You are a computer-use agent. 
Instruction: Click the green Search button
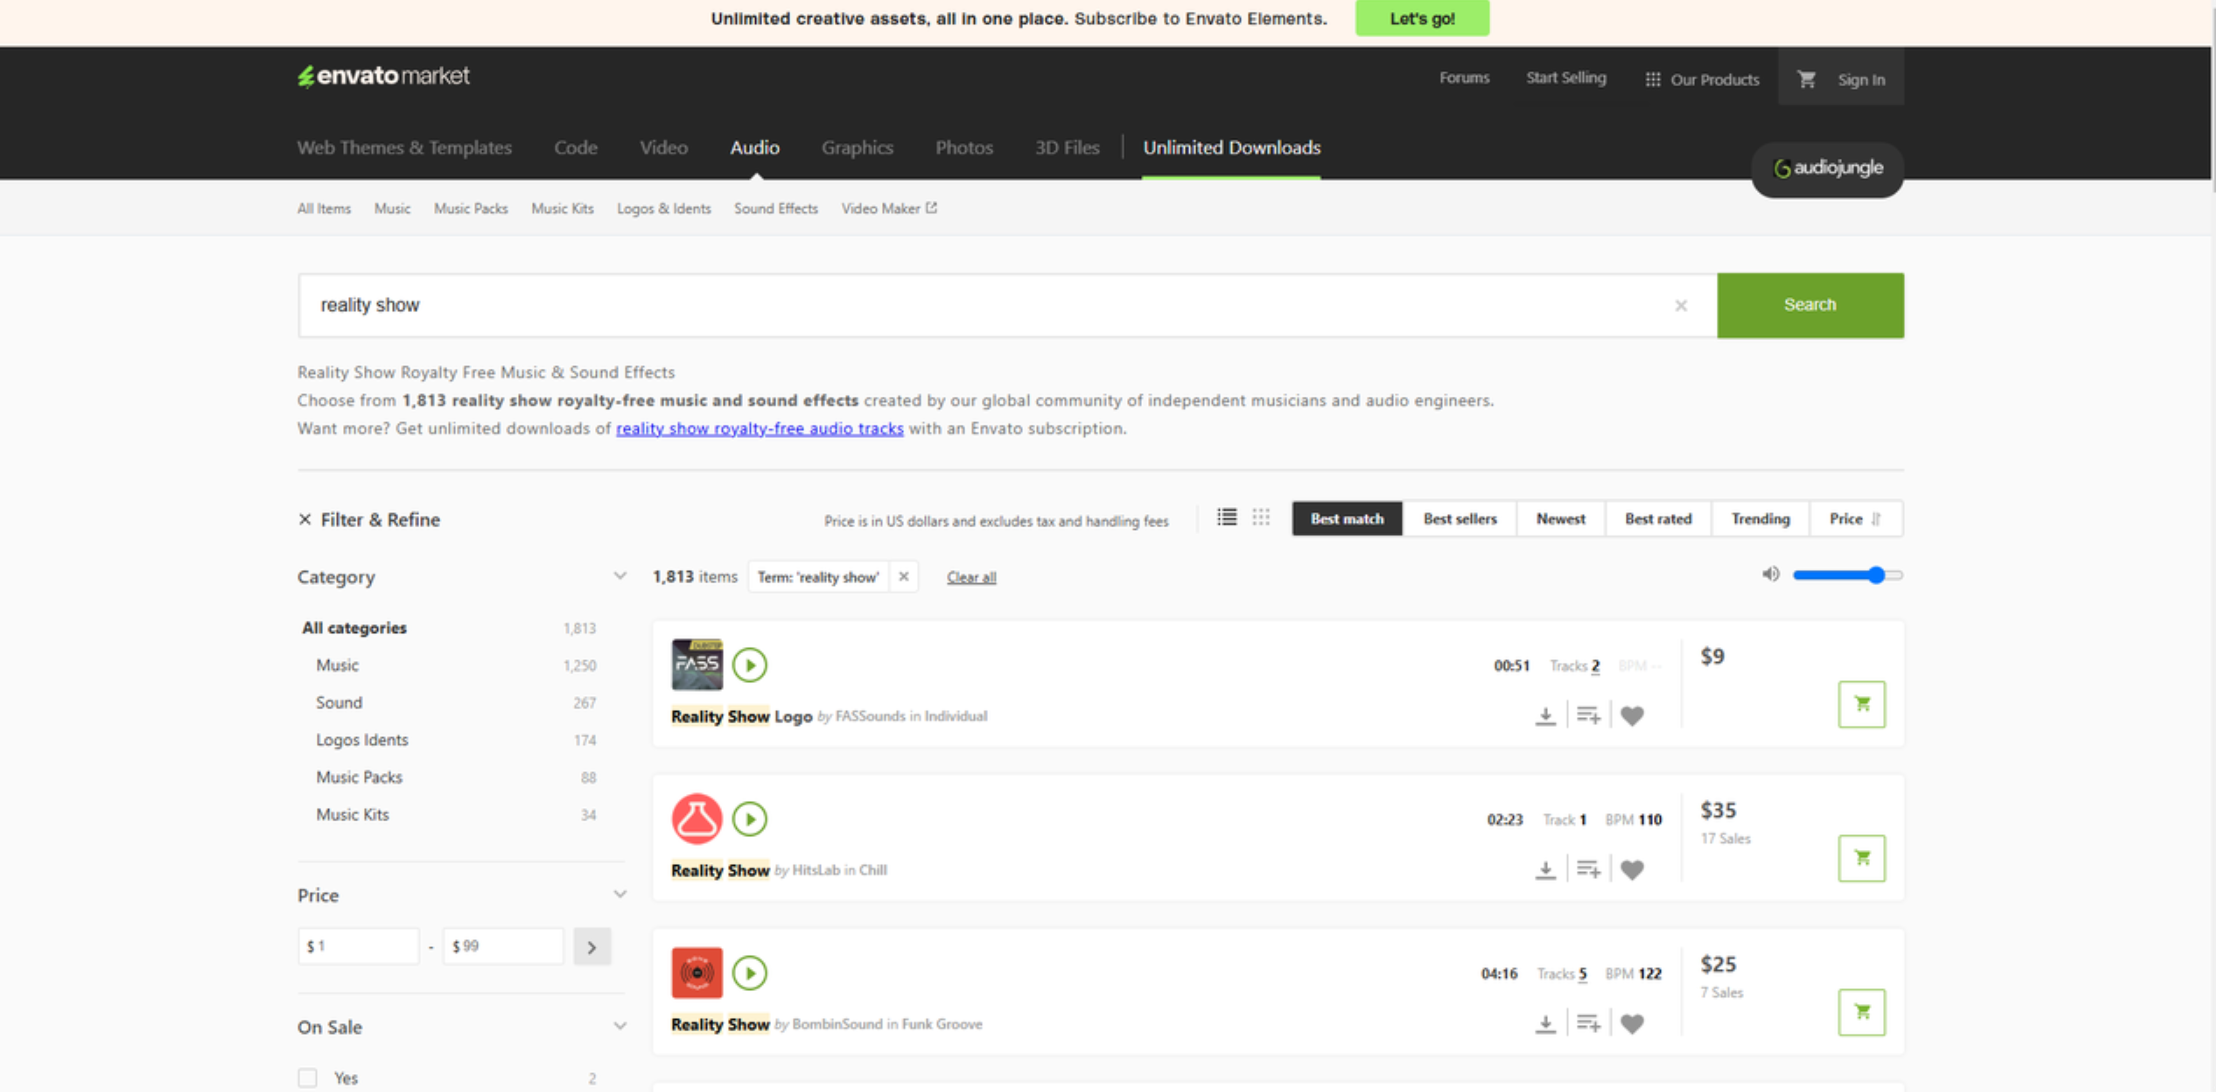click(x=1809, y=305)
